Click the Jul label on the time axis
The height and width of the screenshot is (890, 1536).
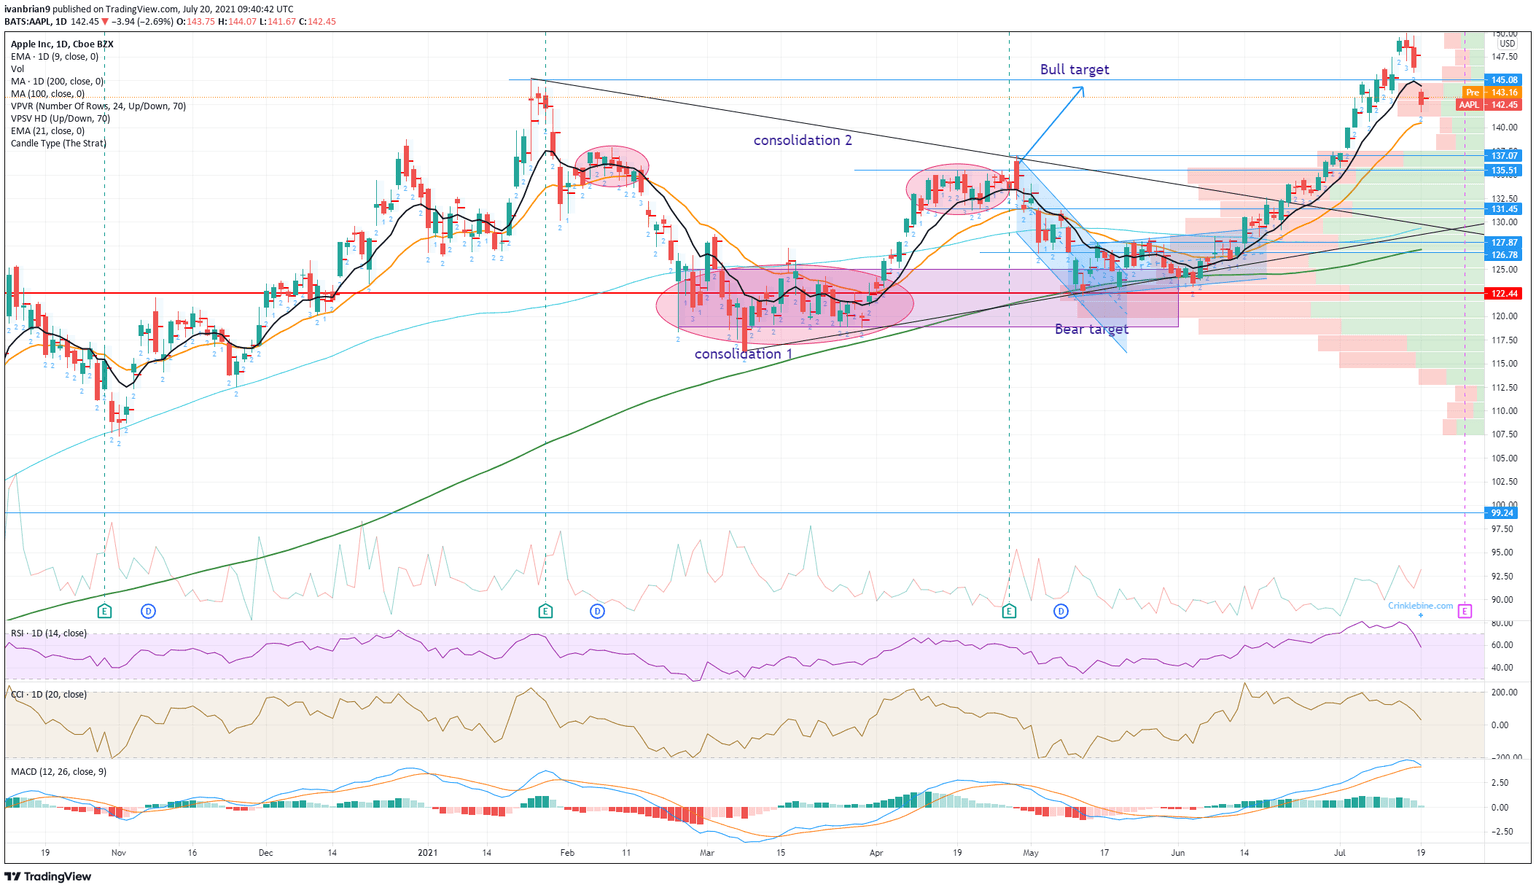click(1339, 853)
